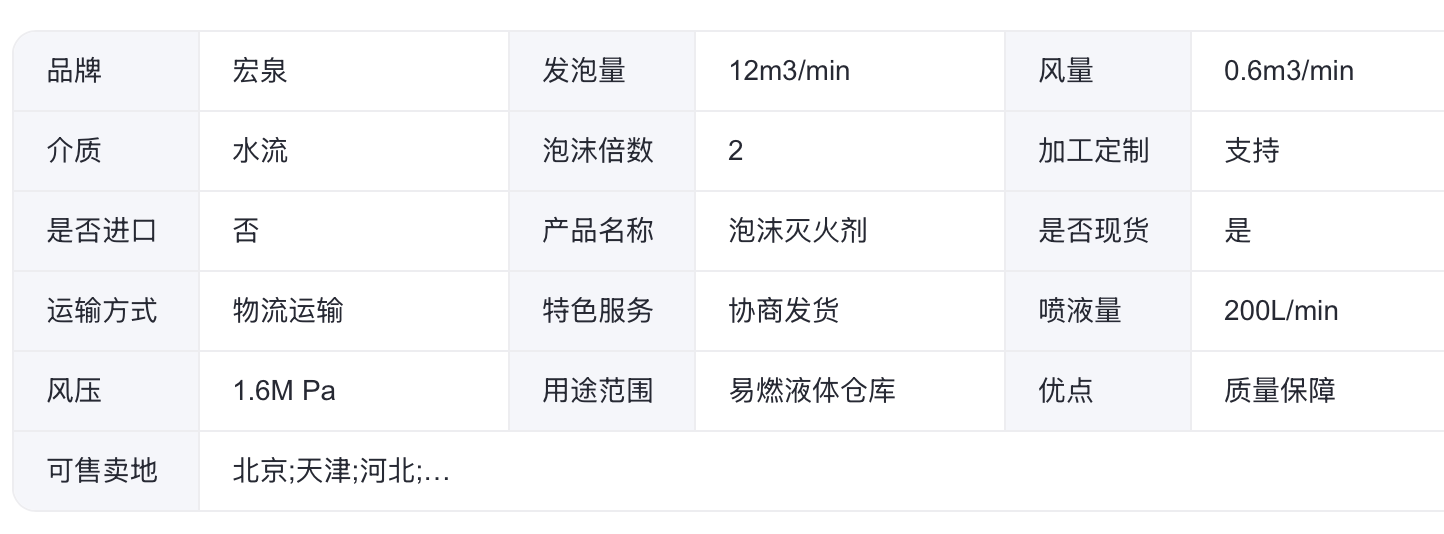The height and width of the screenshot is (534, 1444).
Task: Select the 水流 value cell
Action: click(x=260, y=151)
